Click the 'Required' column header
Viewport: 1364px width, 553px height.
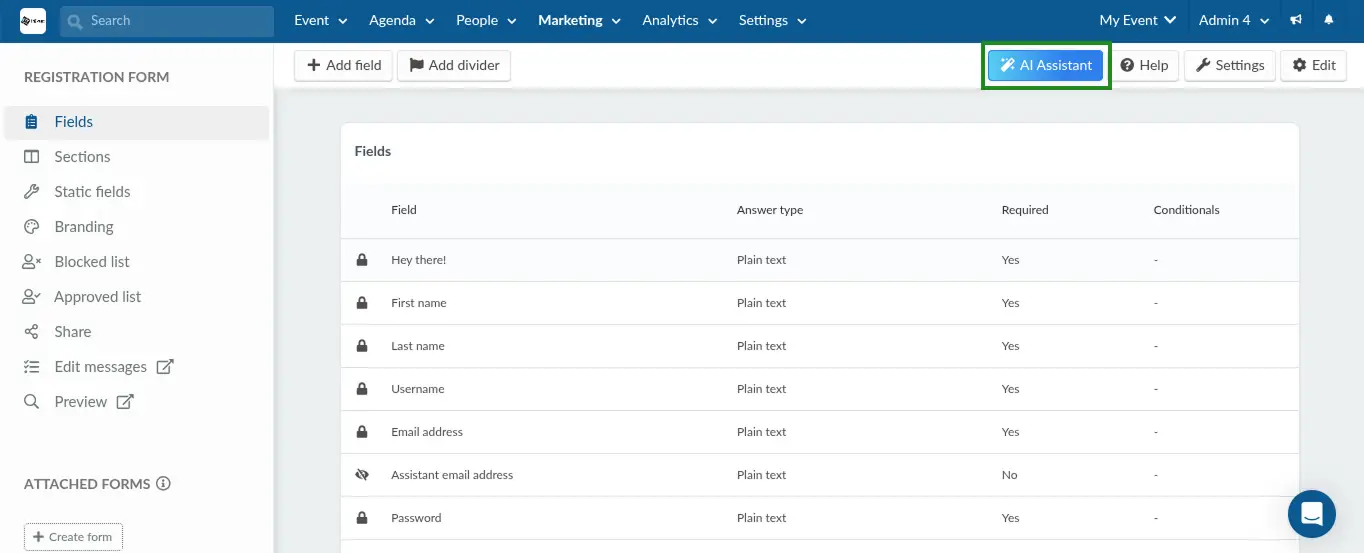coord(1025,210)
